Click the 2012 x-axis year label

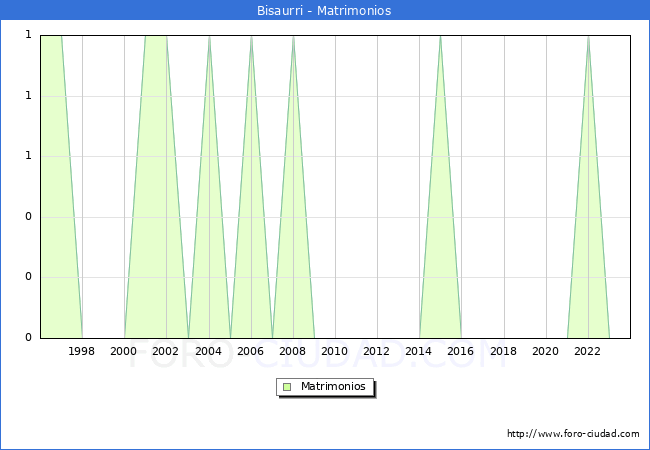(x=377, y=351)
